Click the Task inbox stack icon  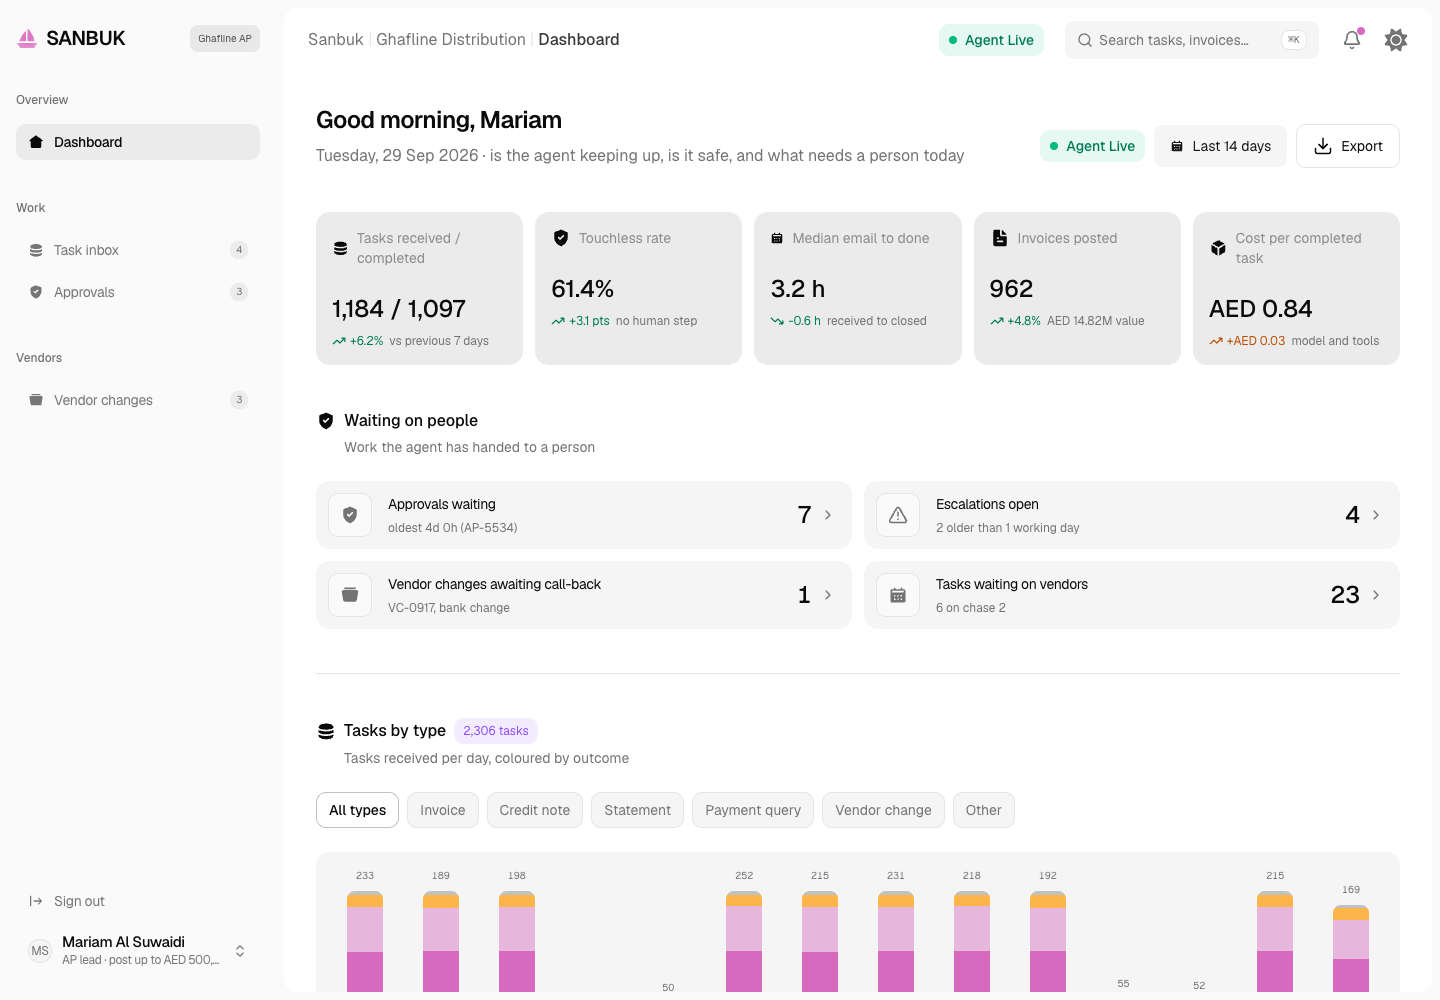pos(36,250)
